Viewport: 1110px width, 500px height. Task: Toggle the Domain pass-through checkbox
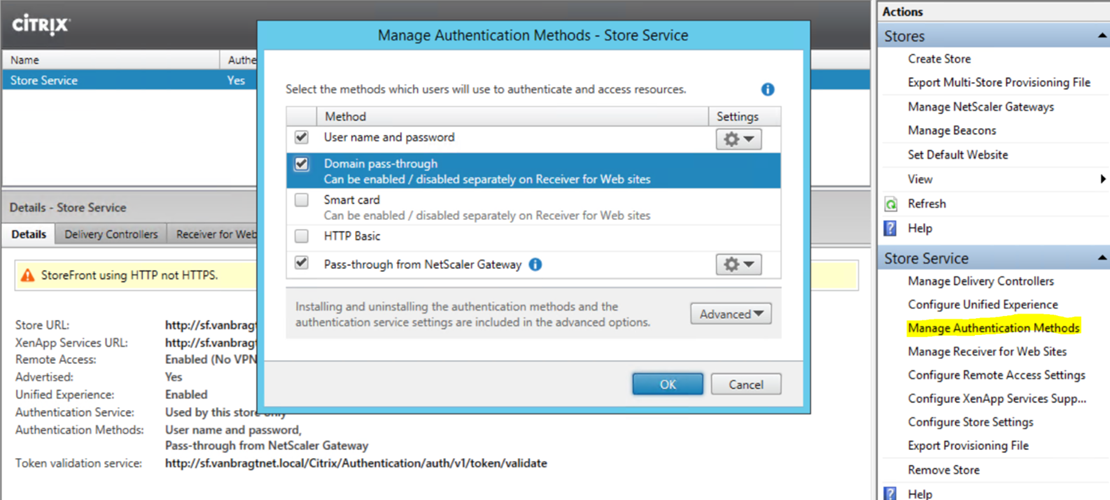302,164
